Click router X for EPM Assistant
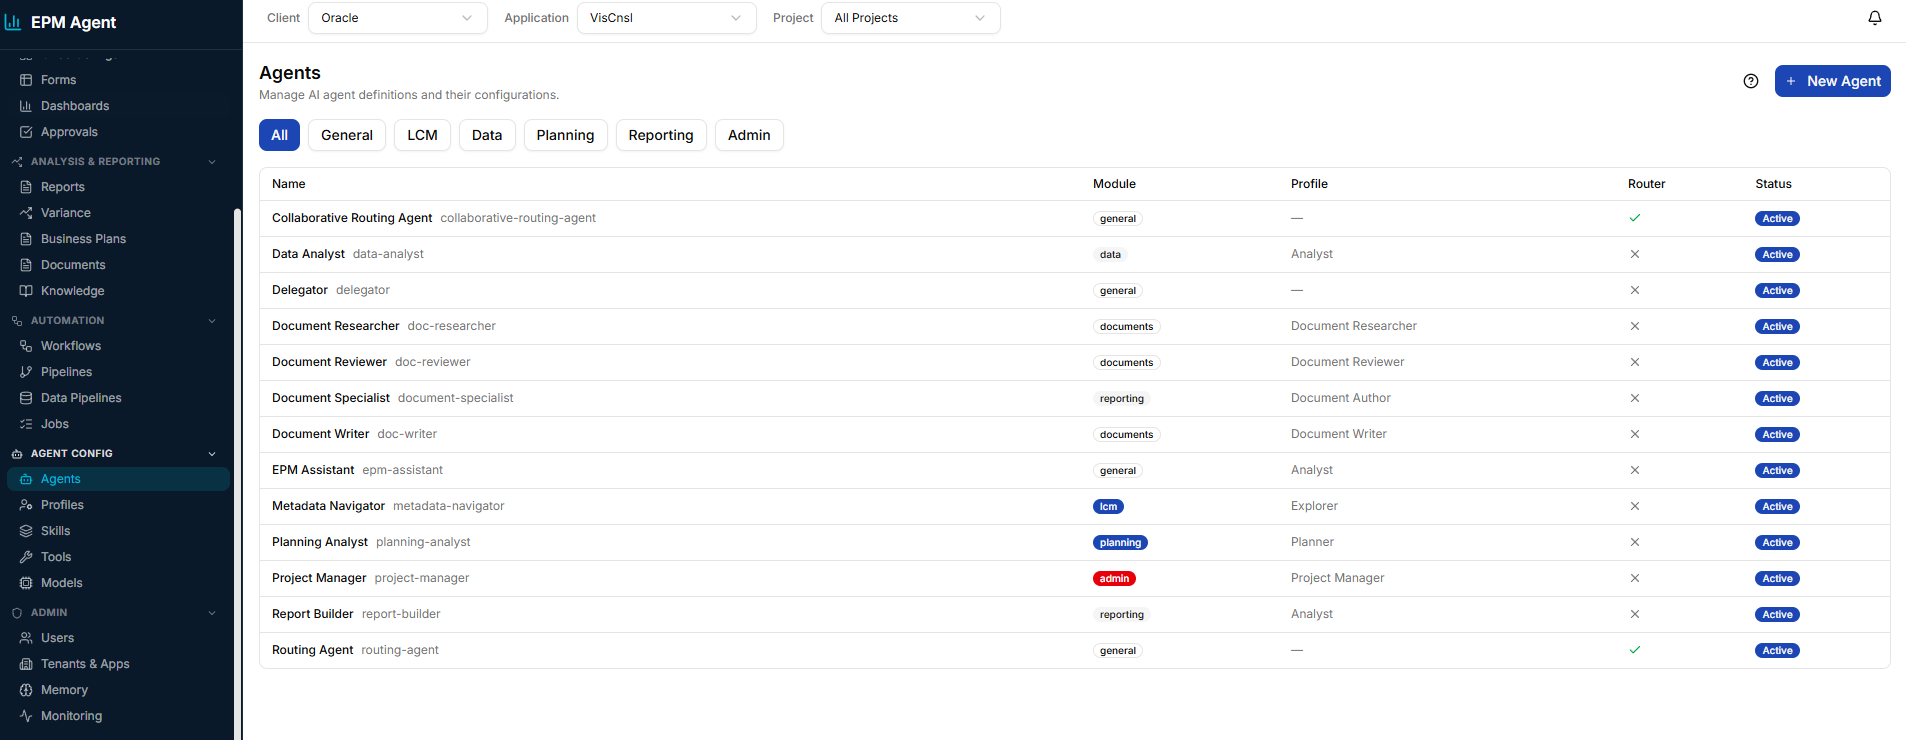Screen dimensions: 1906x740 pyautogui.click(x=1635, y=470)
